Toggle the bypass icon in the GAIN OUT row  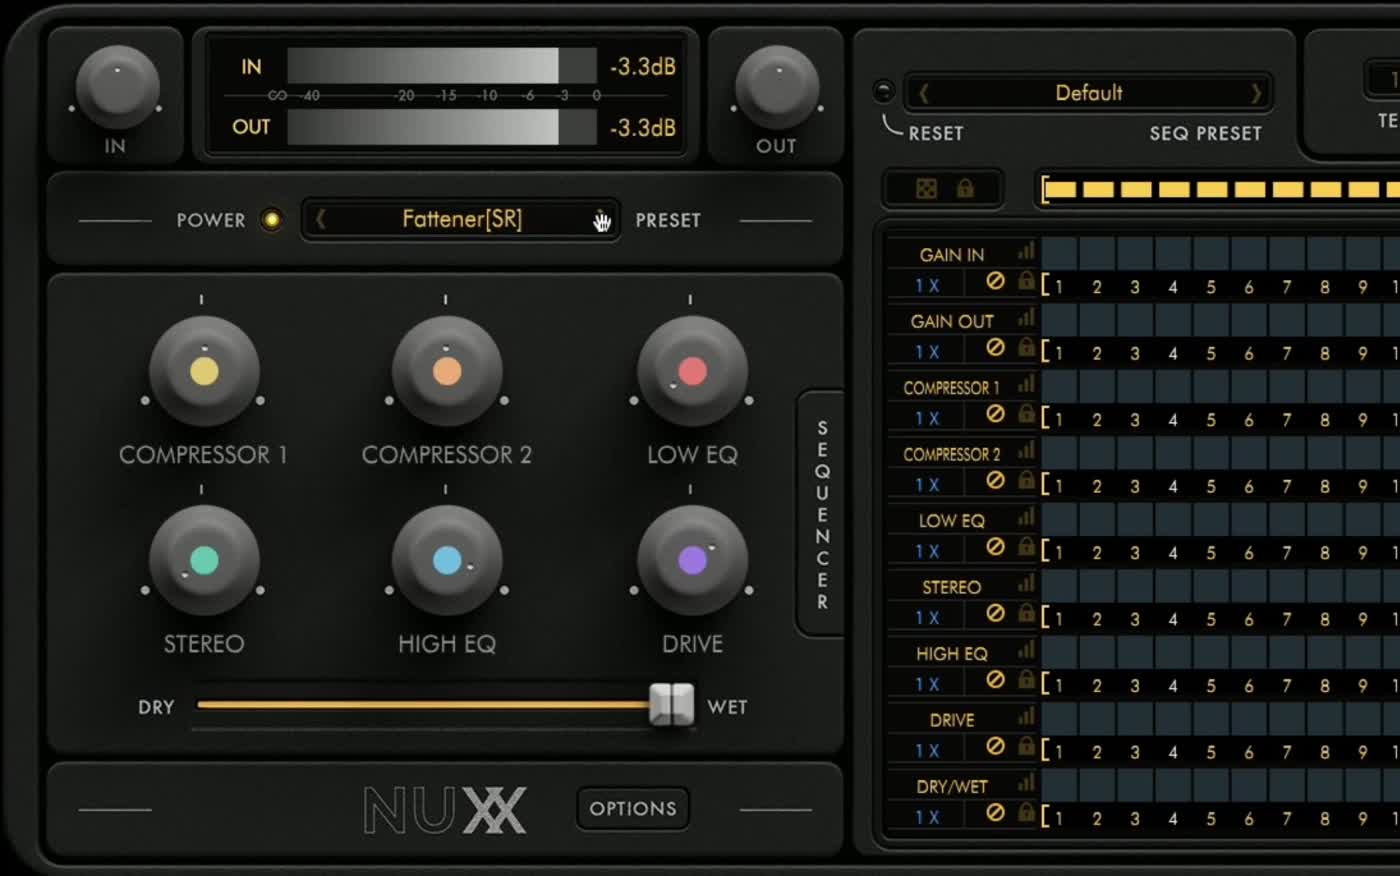pos(995,347)
